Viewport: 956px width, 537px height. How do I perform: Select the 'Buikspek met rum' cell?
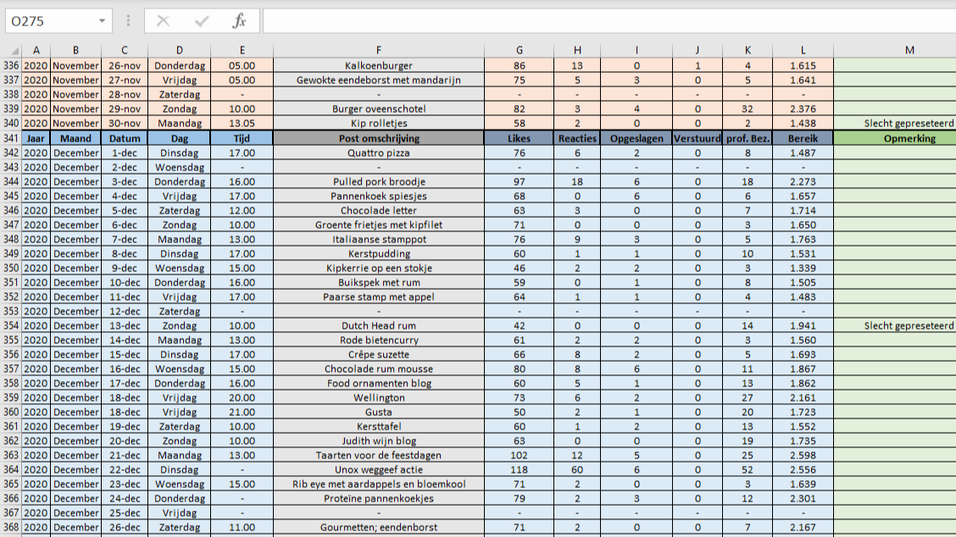click(x=379, y=283)
